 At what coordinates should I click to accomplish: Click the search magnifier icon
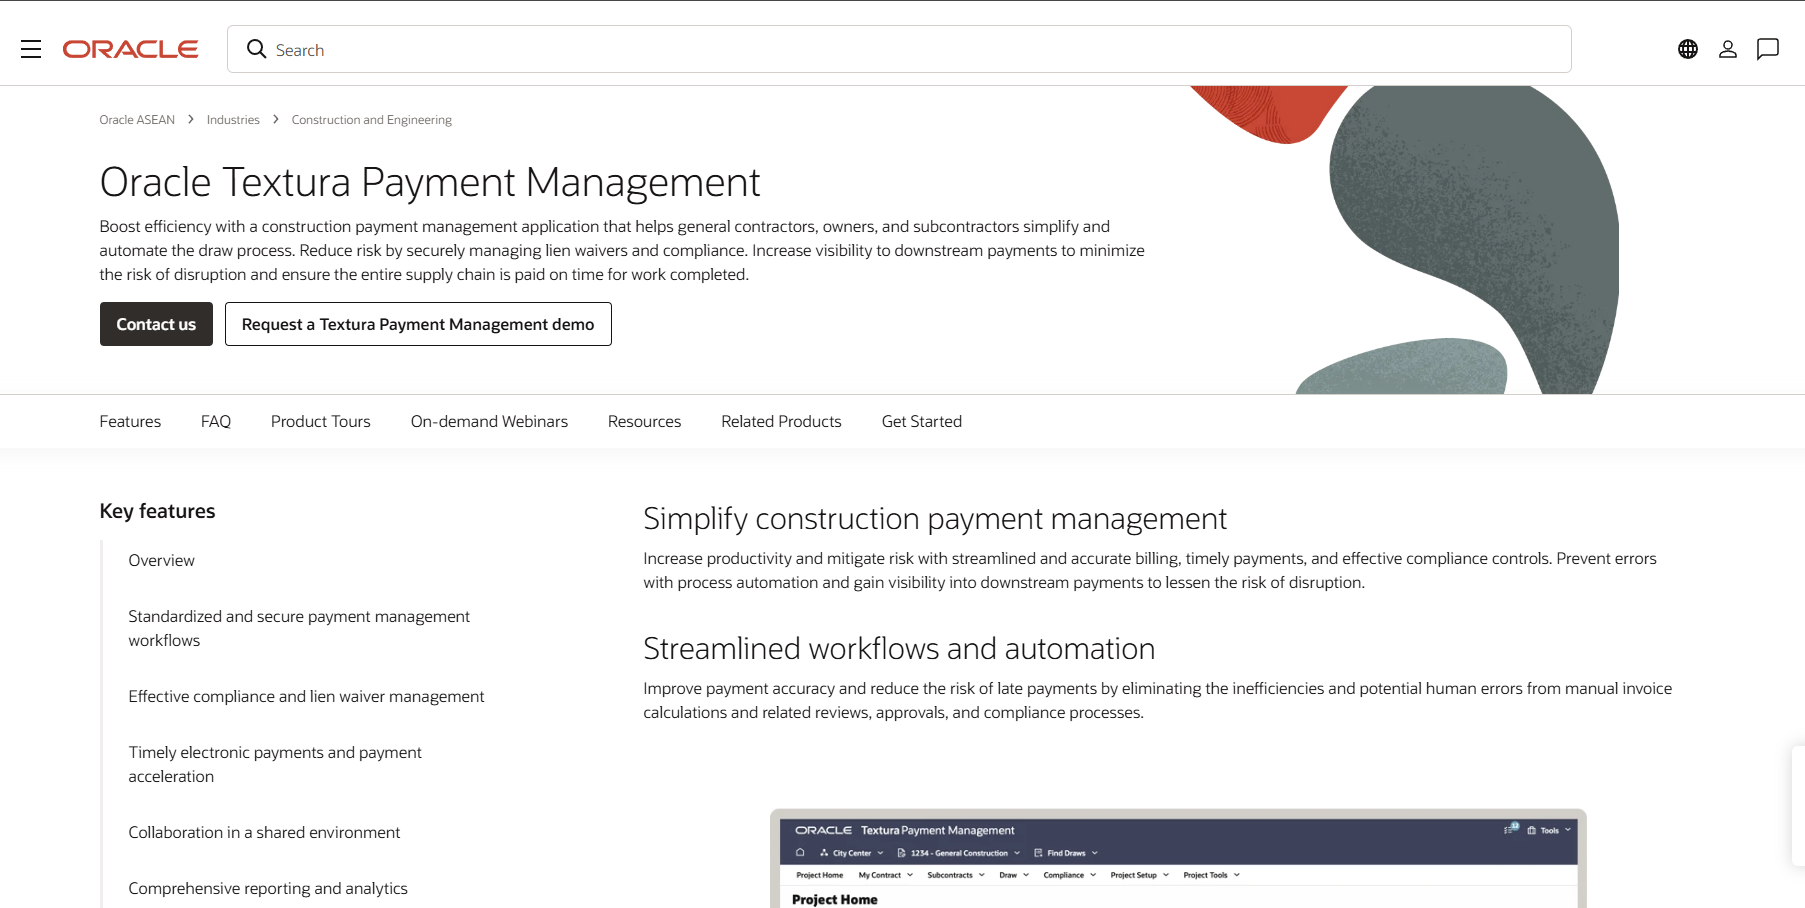pyautogui.click(x=256, y=49)
